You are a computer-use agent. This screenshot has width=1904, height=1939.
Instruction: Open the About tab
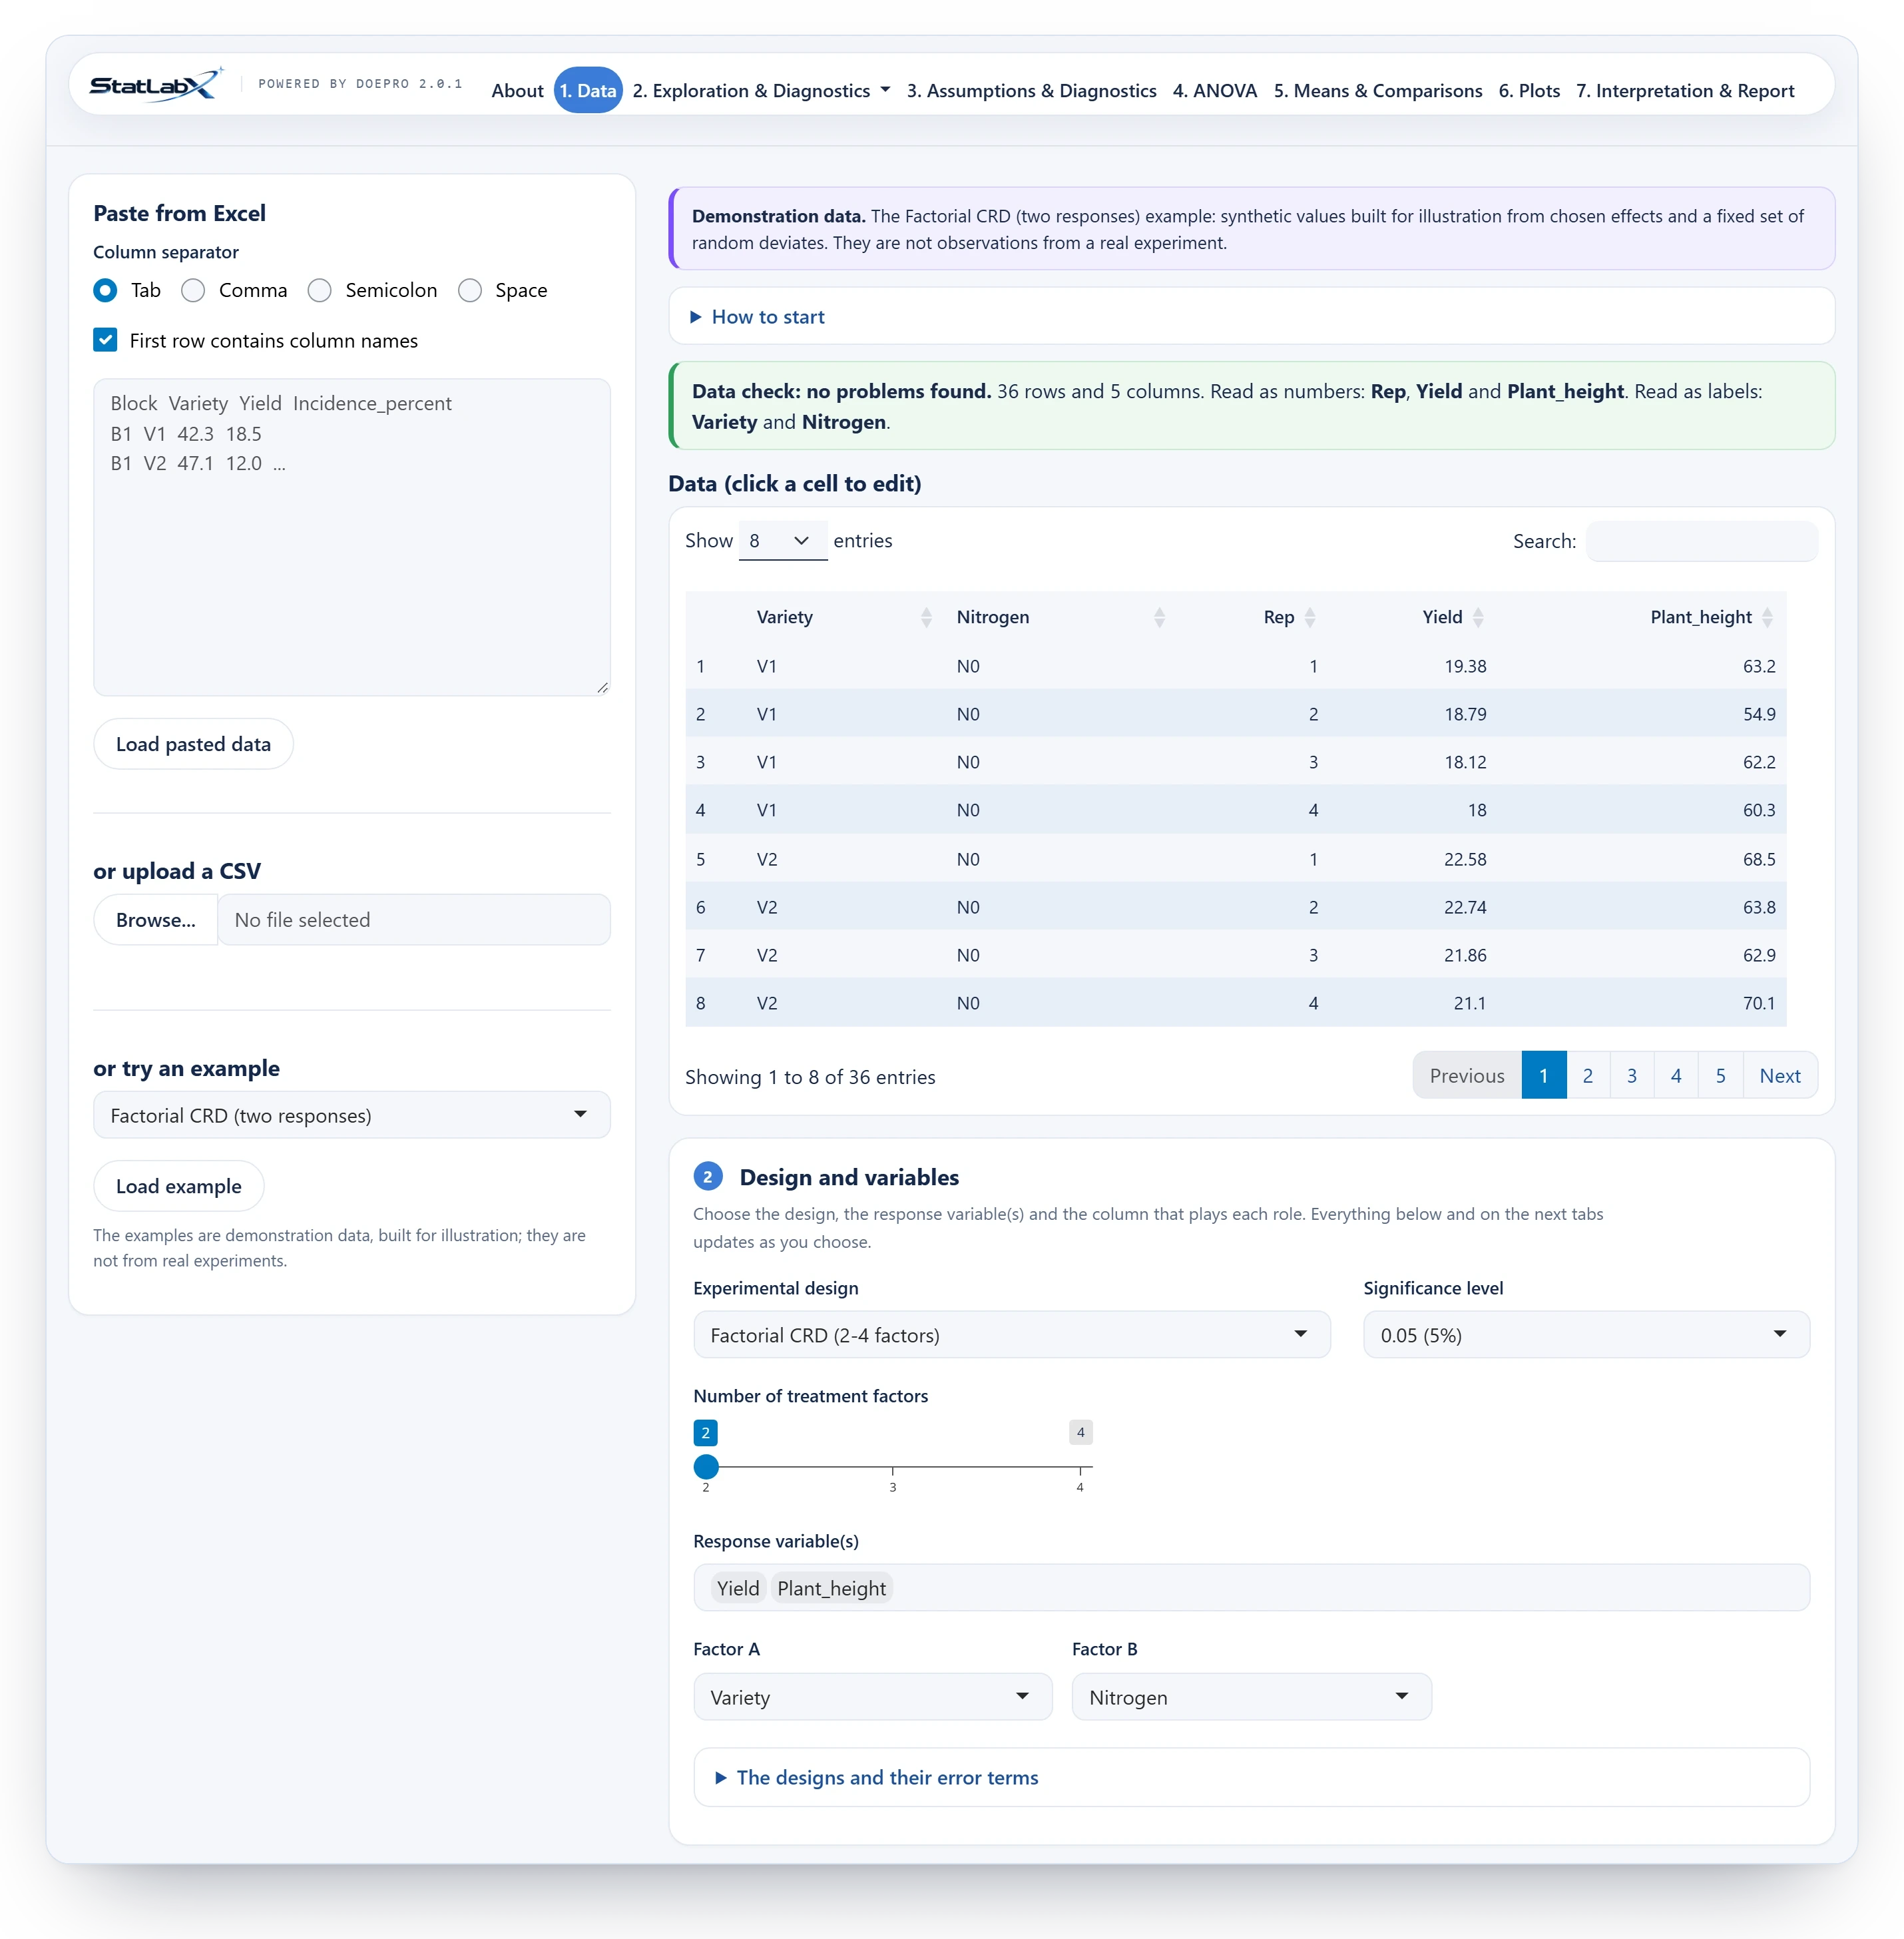tap(517, 91)
